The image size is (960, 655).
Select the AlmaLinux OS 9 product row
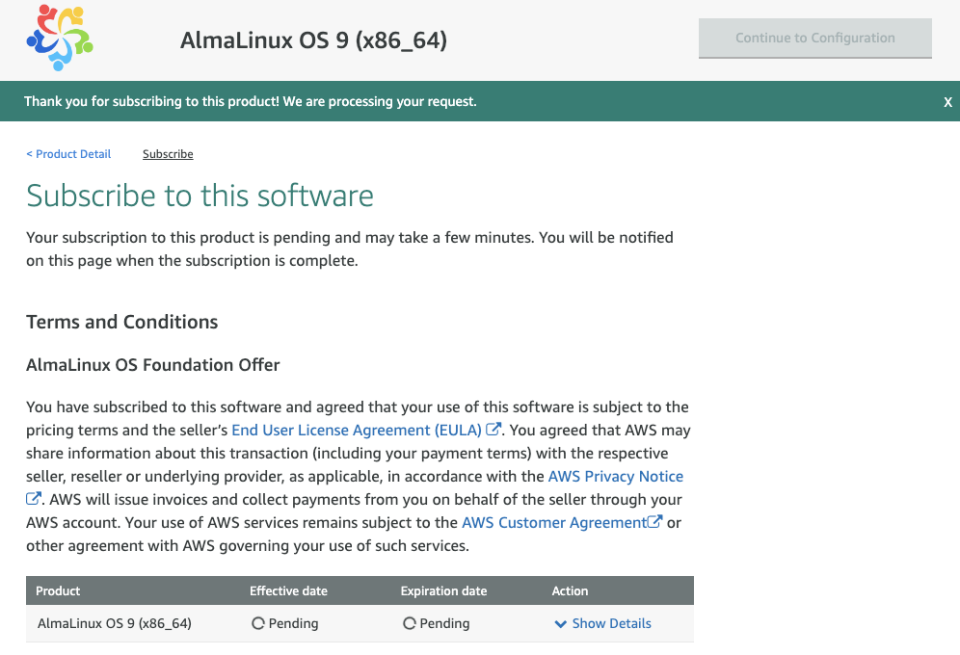point(114,623)
